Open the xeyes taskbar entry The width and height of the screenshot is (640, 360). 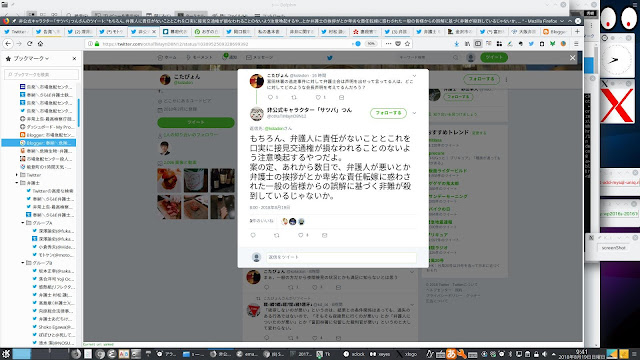(380, 354)
